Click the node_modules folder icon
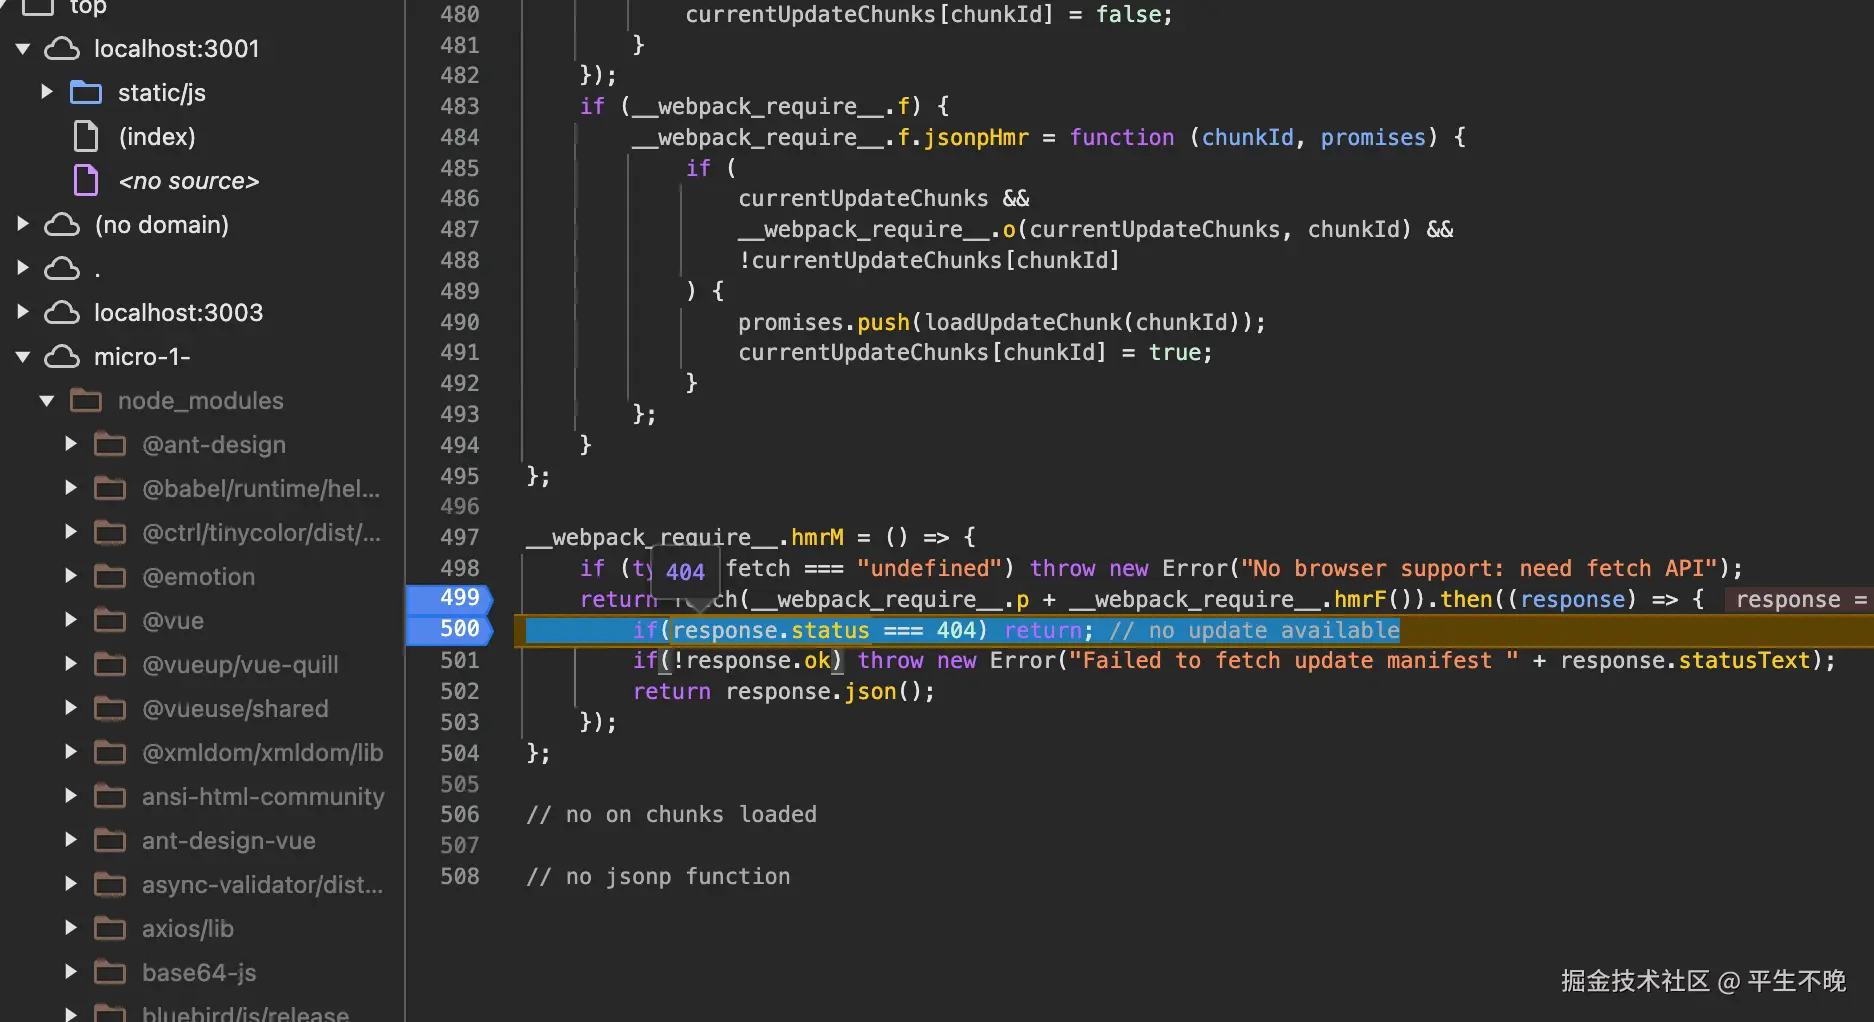The width and height of the screenshot is (1874, 1022). tap(86, 401)
